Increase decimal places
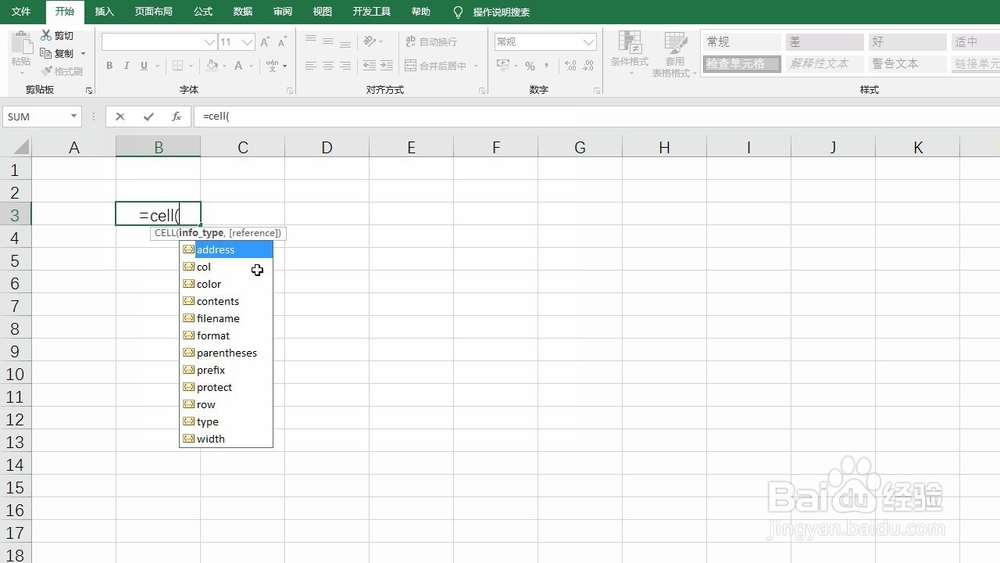 571,65
